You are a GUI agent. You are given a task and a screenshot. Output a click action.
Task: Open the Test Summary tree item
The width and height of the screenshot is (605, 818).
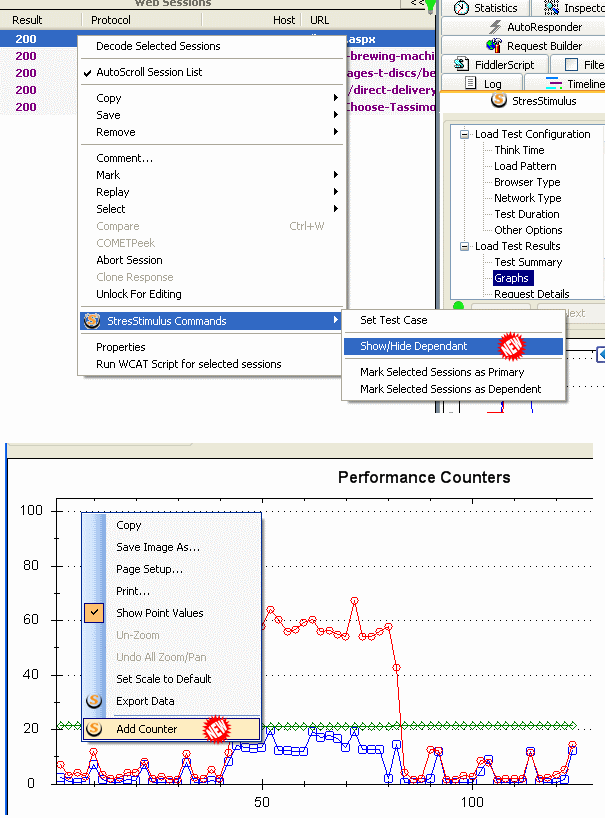528,262
